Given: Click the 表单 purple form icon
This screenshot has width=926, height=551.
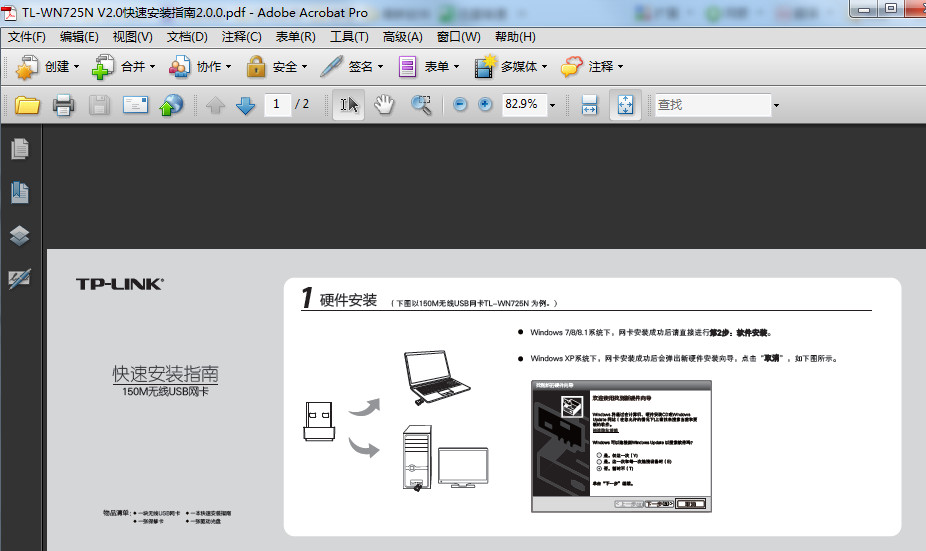Looking at the screenshot, I should 407,66.
